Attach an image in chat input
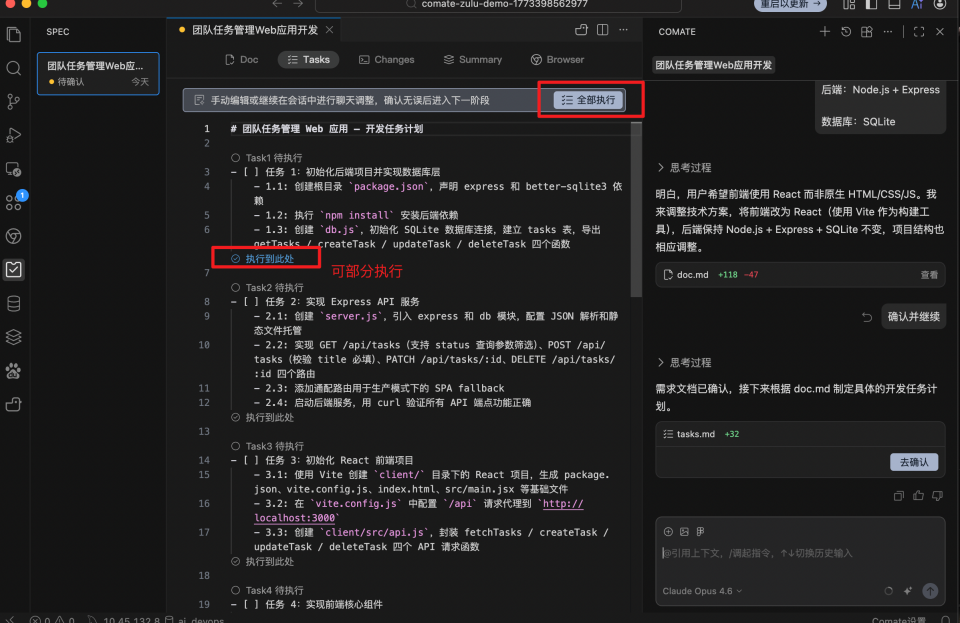Viewport: 960px width, 623px height. (684, 532)
